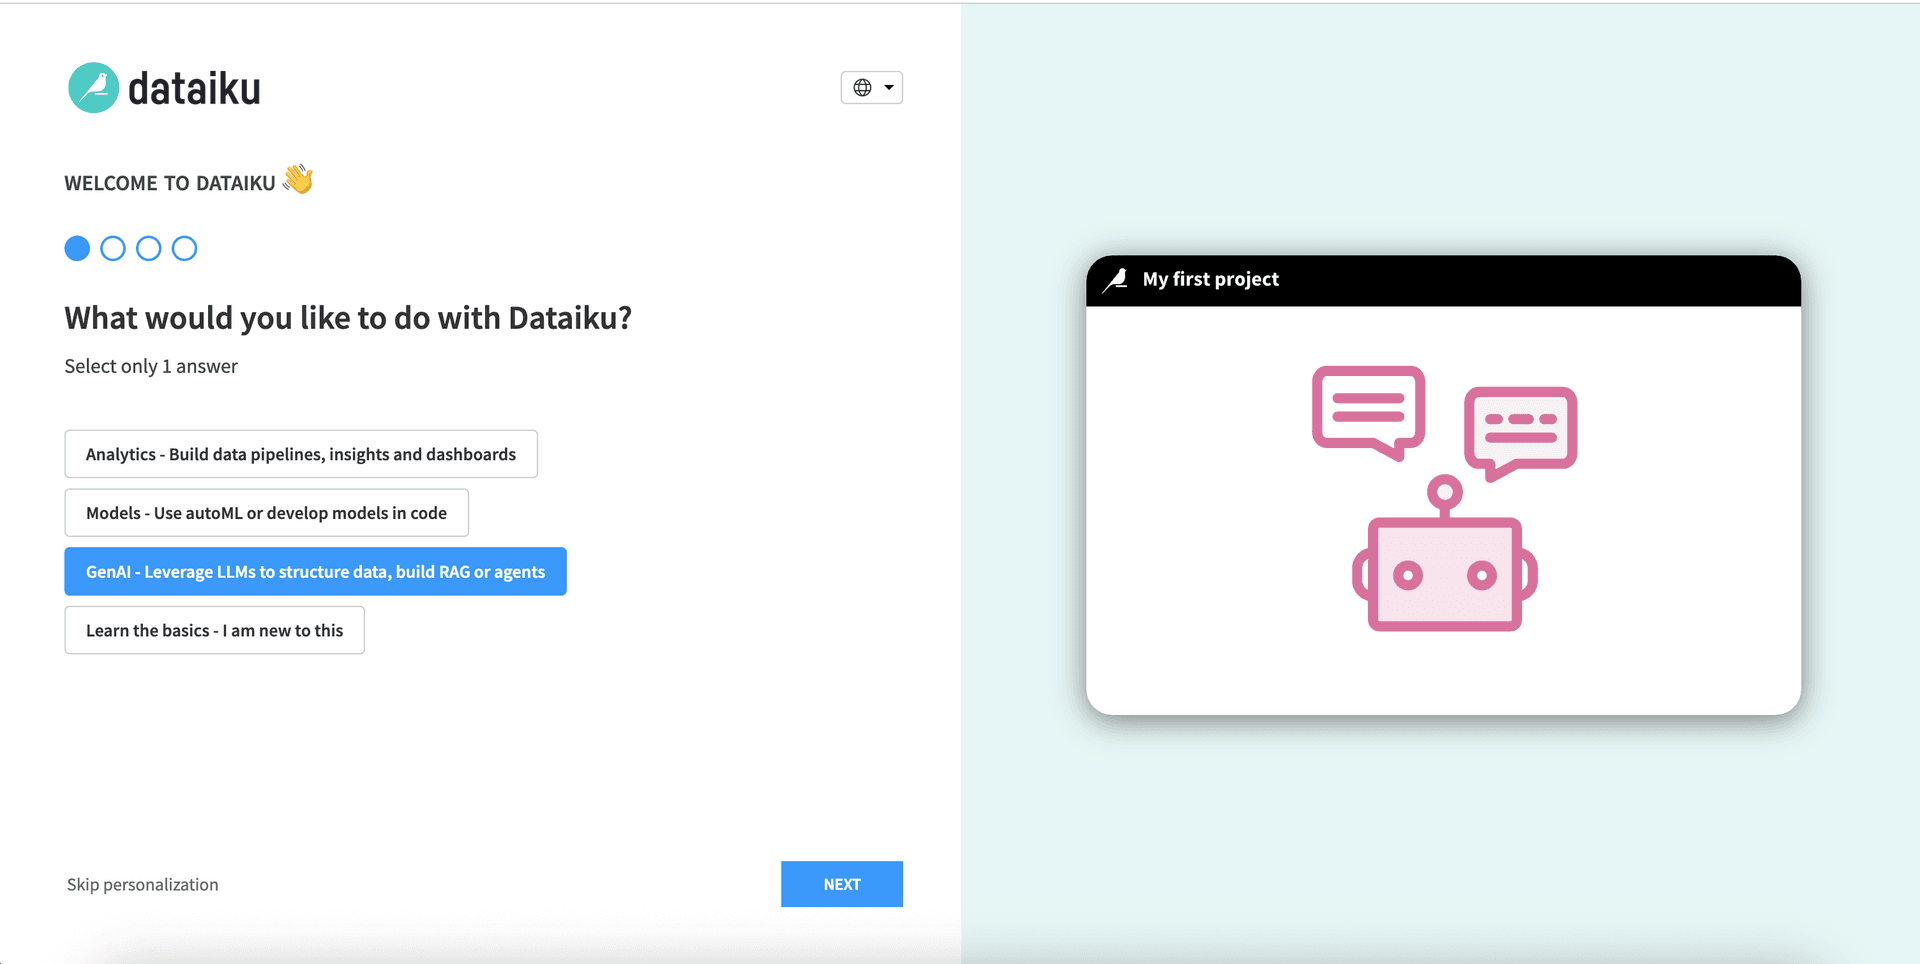Open the globe language selector dropdown
1920x964 pixels.
pos(872,88)
